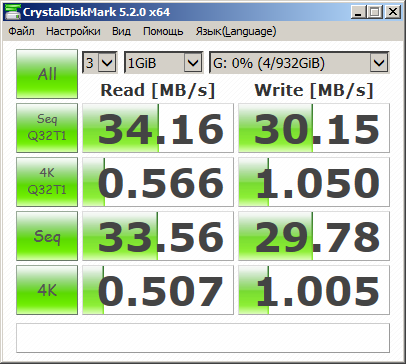Run the Seq benchmark button
Screen dimensions: 406x364
pyautogui.click(x=47, y=236)
